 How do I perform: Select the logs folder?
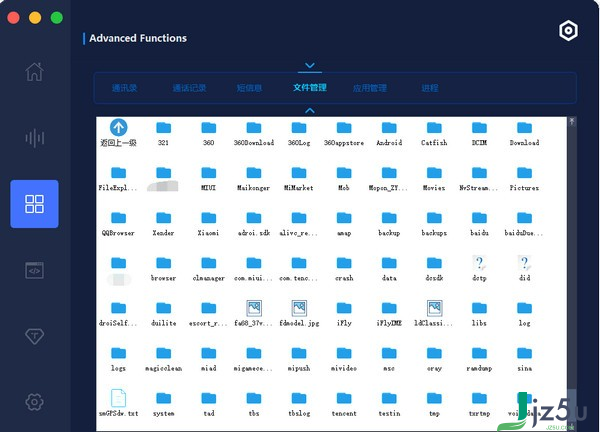(x=119, y=359)
